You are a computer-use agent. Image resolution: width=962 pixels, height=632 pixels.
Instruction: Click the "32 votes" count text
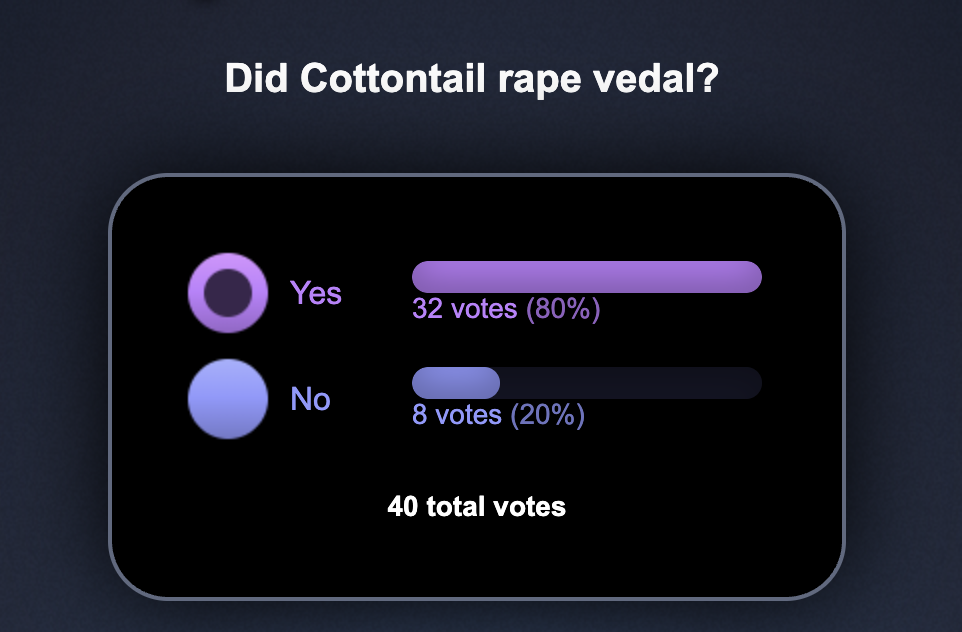coord(465,309)
